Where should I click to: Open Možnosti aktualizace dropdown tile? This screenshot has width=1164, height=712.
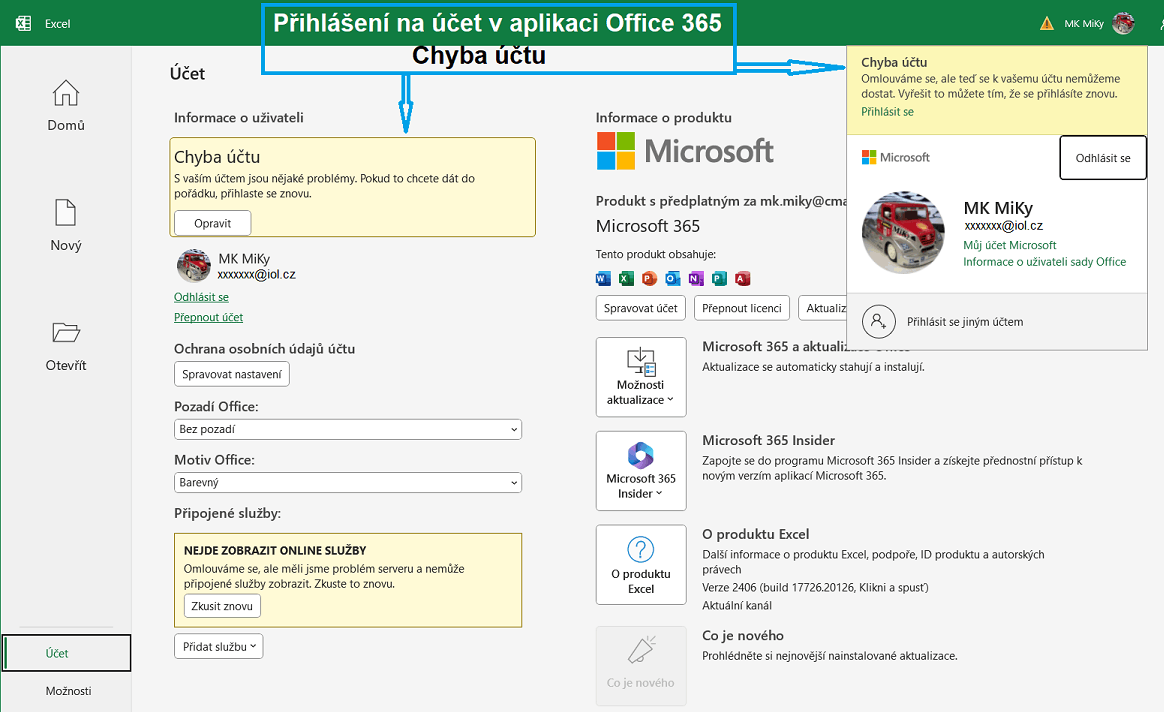(x=641, y=377)
